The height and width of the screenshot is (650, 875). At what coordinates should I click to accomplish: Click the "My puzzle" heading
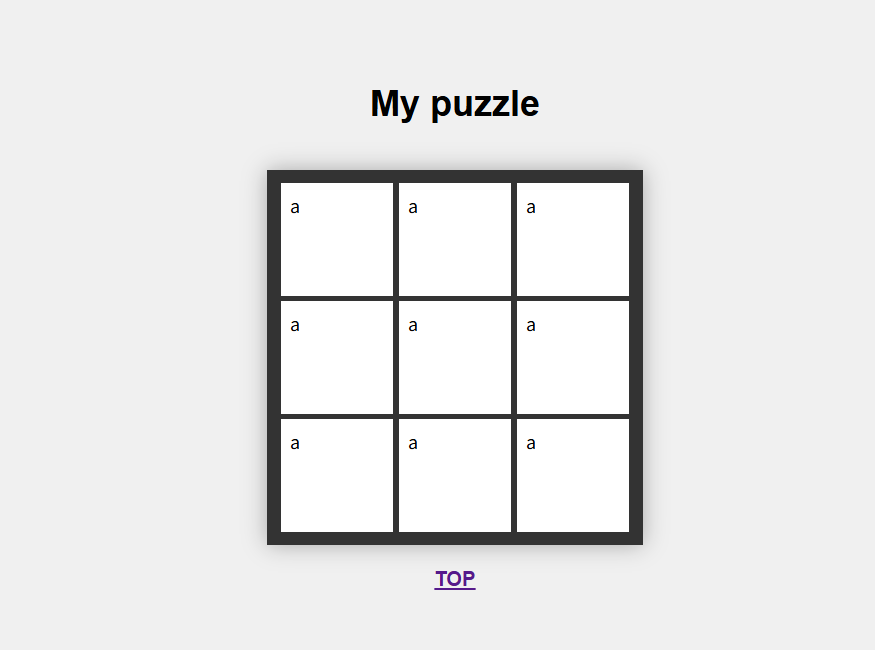[x=455, y=104]
